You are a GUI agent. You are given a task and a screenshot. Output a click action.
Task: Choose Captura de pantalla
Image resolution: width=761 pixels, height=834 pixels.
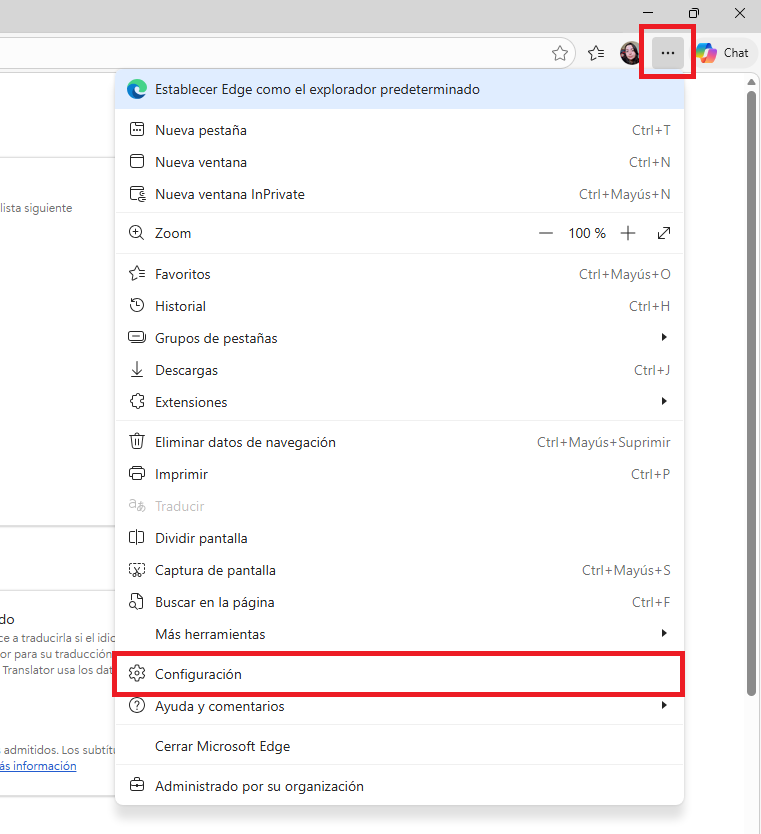click(x=399, y=570)
